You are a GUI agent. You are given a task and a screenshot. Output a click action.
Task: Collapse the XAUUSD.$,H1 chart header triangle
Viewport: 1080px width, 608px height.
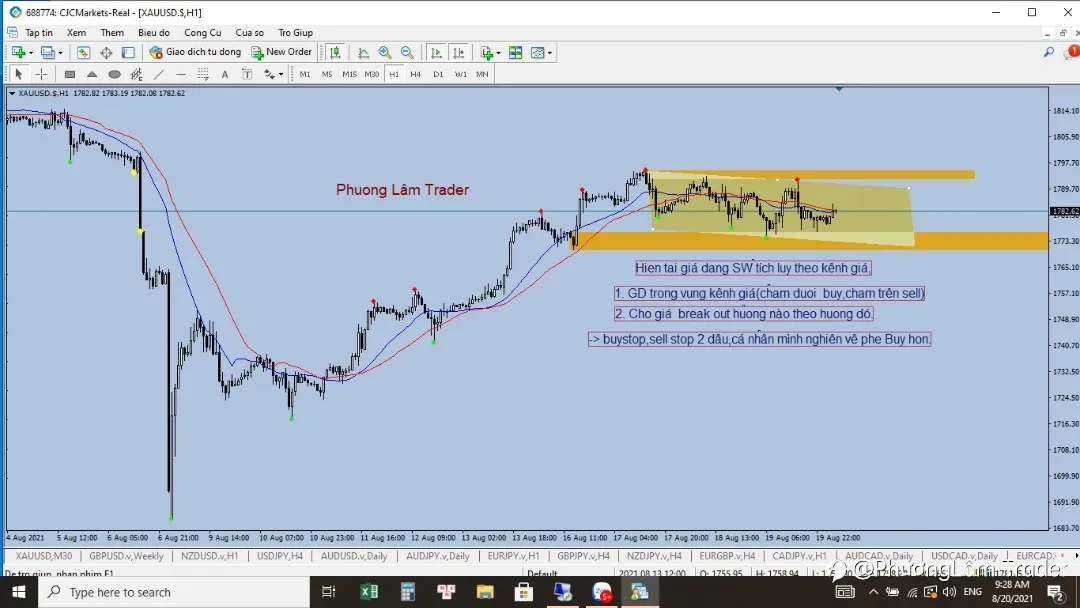[12, 93]
